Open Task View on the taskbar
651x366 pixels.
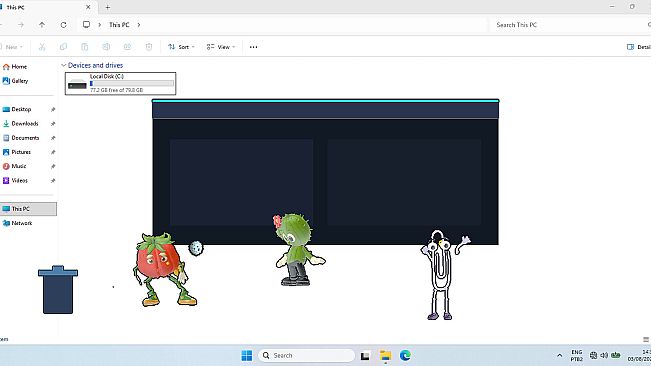click(x=365, y=356)
